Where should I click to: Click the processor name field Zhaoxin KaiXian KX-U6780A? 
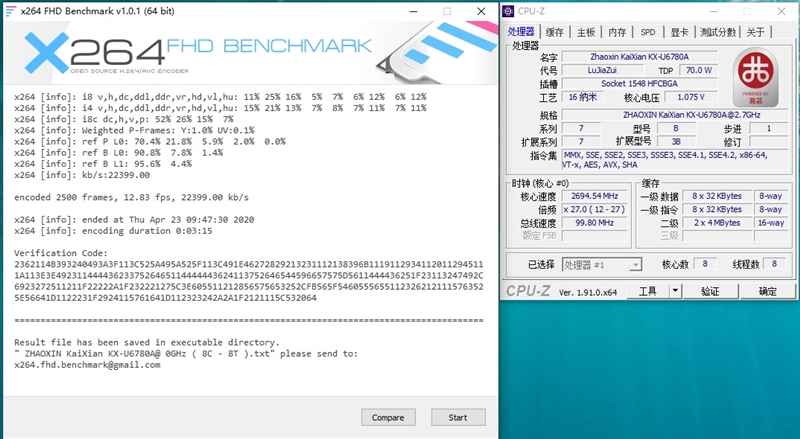tap(640, 57)
